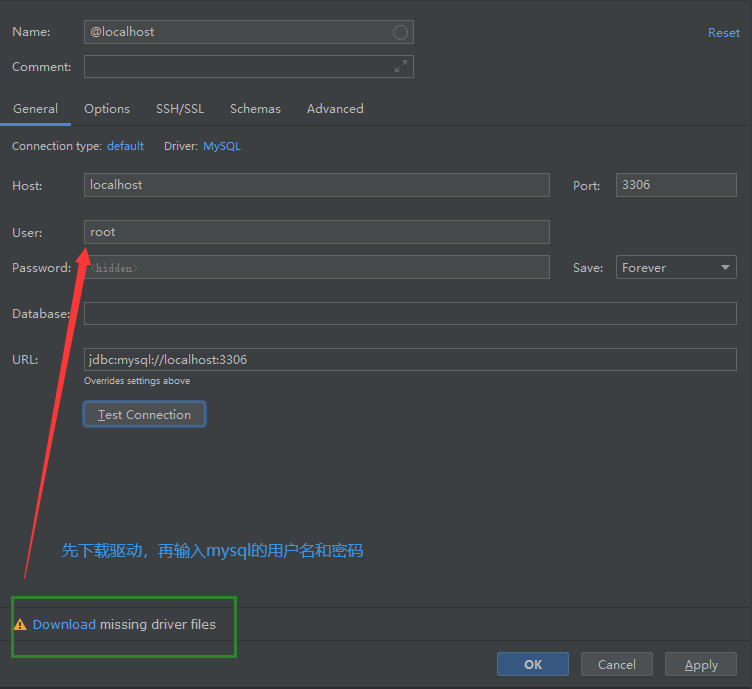Change the Connection type 'default' selector
This screenshot has height=689, width=752.
point(125,146)
